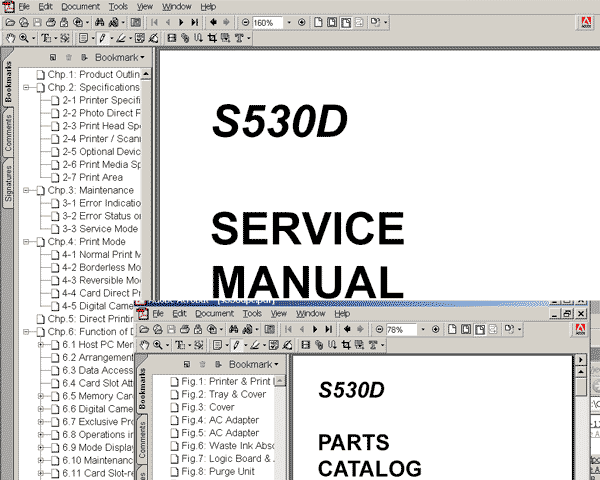Viewport: 600px width, 480px height.
Task: Open bookmark Fig.2: Tray & Cover
Action: coord(218,394)
